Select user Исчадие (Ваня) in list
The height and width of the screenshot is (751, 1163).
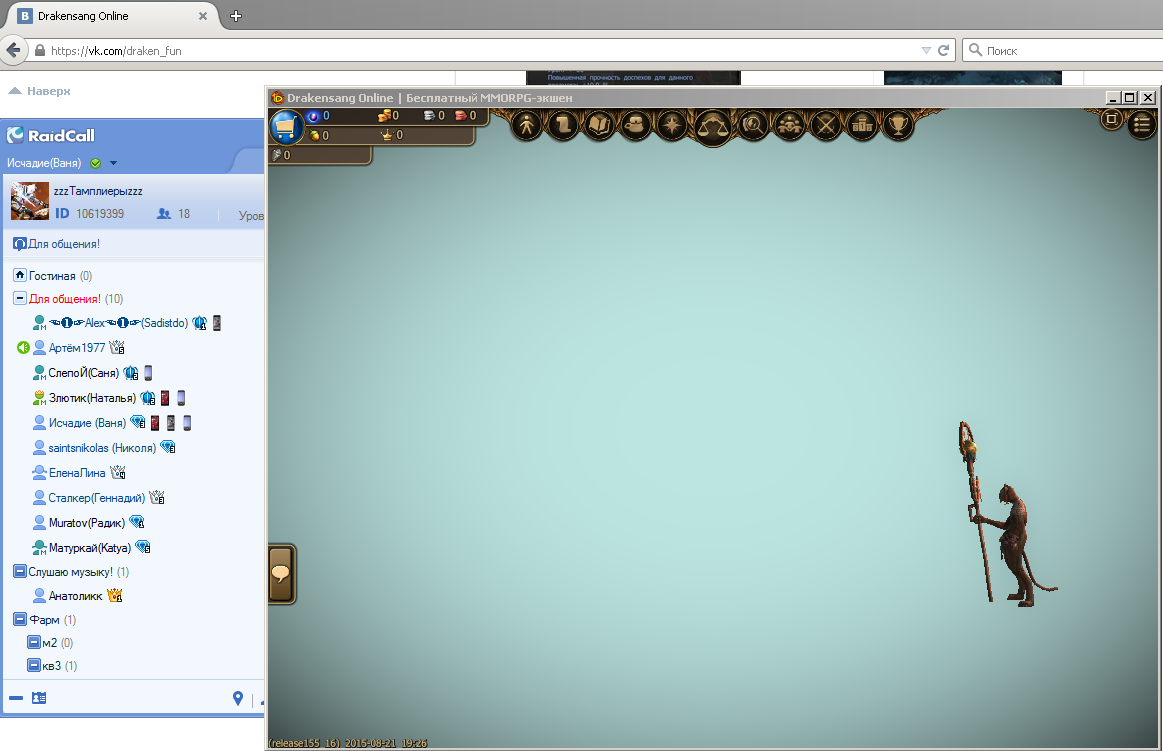pyautogui.click(x=87, y=423)
